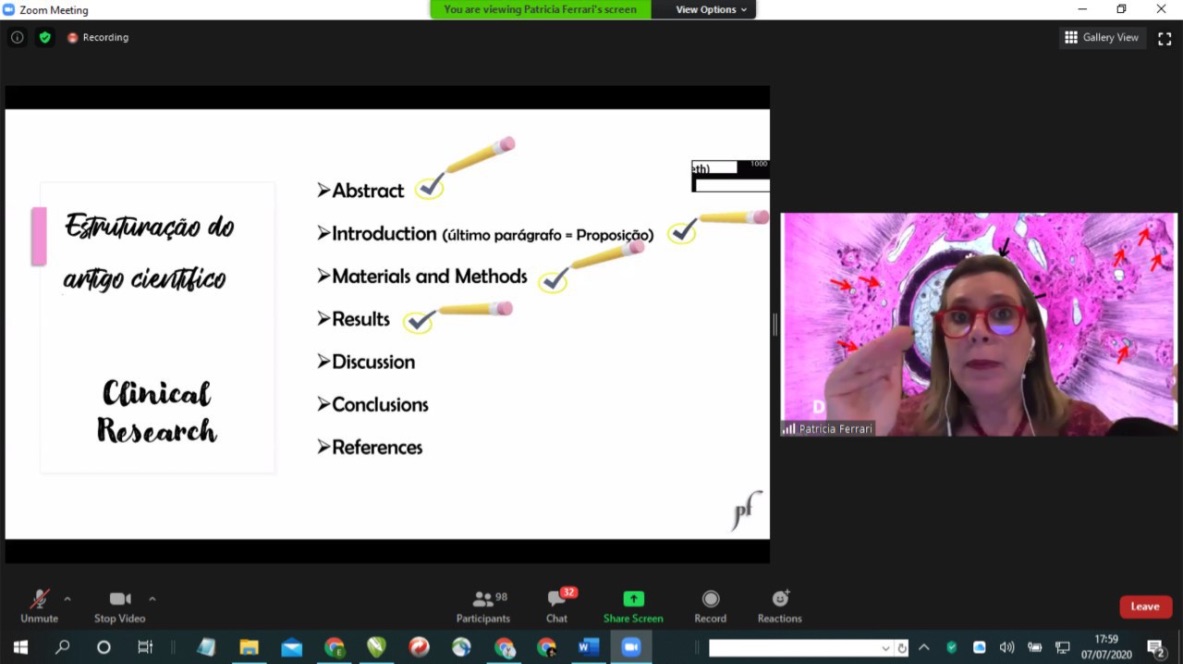Start recording with the Record button

tap(710, 605)
